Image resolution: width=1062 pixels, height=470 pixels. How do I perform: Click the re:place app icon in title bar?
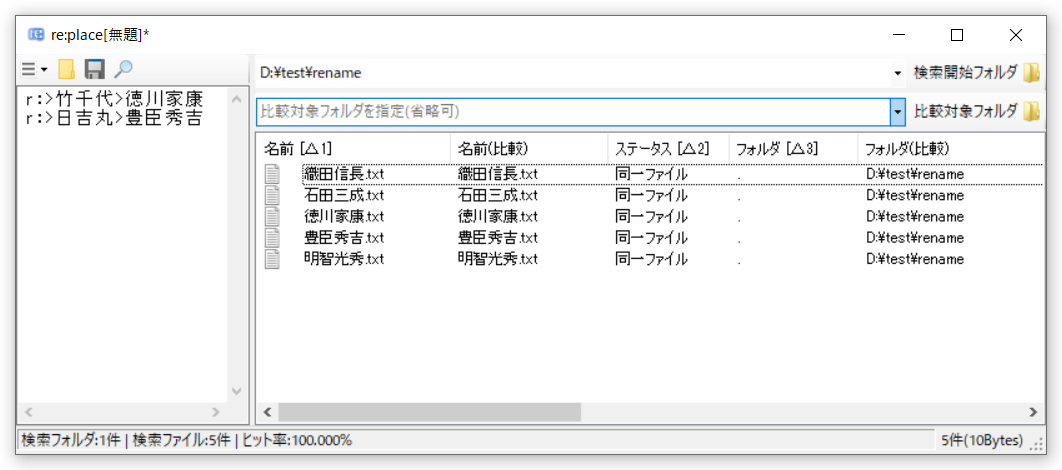pyautogui.click(x=36, y=35)
